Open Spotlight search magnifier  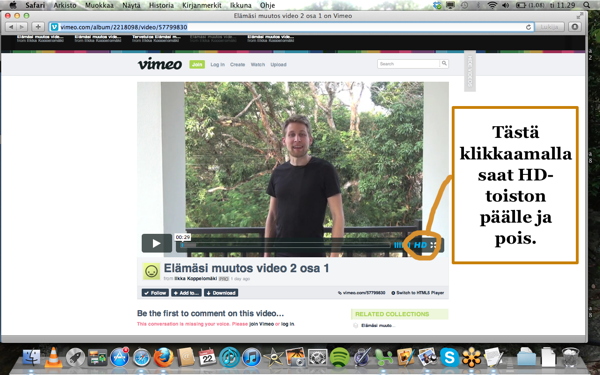point(587,5)
